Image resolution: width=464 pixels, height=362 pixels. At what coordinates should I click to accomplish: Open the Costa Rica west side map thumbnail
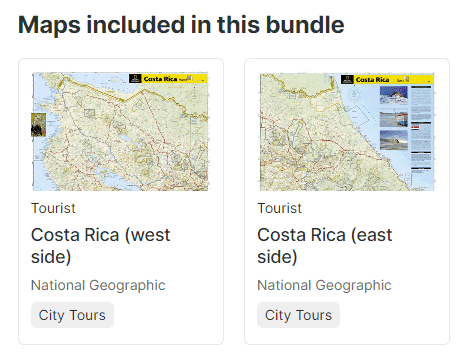tap(120, 131)
